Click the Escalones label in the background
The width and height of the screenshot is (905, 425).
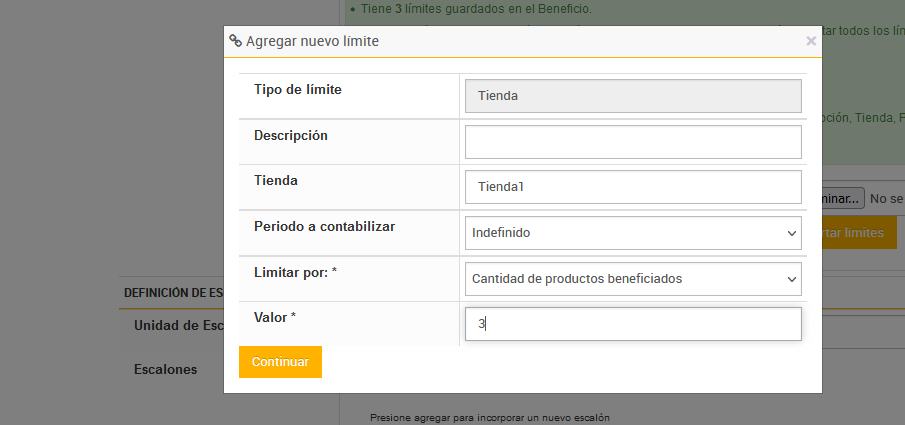click(165, 369)
